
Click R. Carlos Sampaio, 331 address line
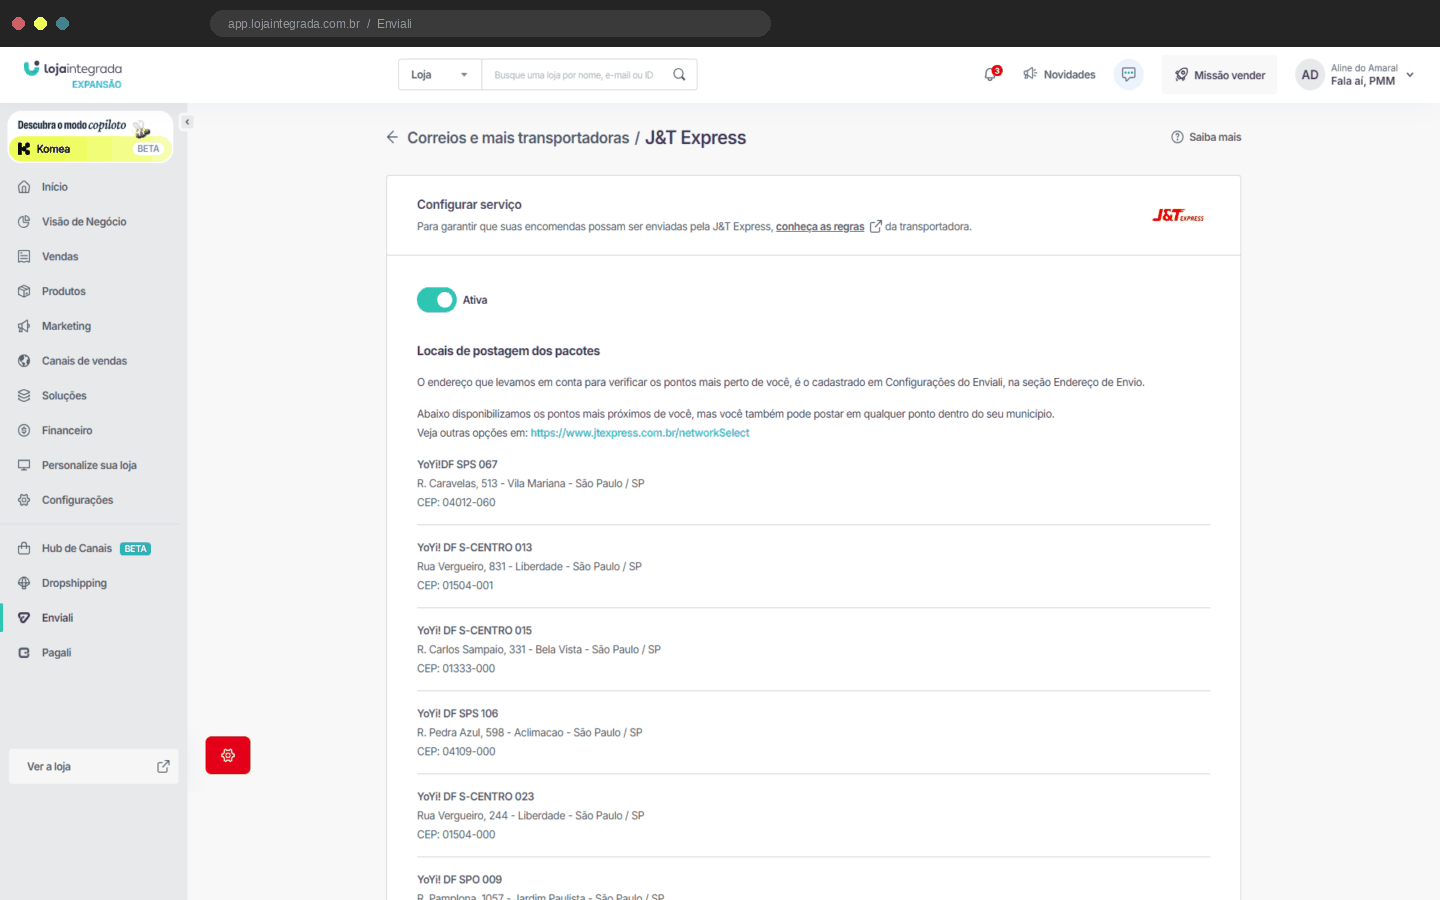point(539,649)
